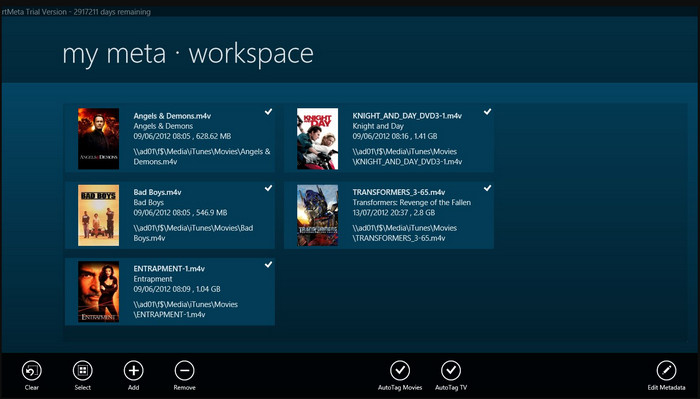
Task: Uncheck the TRANSFORMERS_3-65.m4v checkmark
Action: [x=488, y=188]
